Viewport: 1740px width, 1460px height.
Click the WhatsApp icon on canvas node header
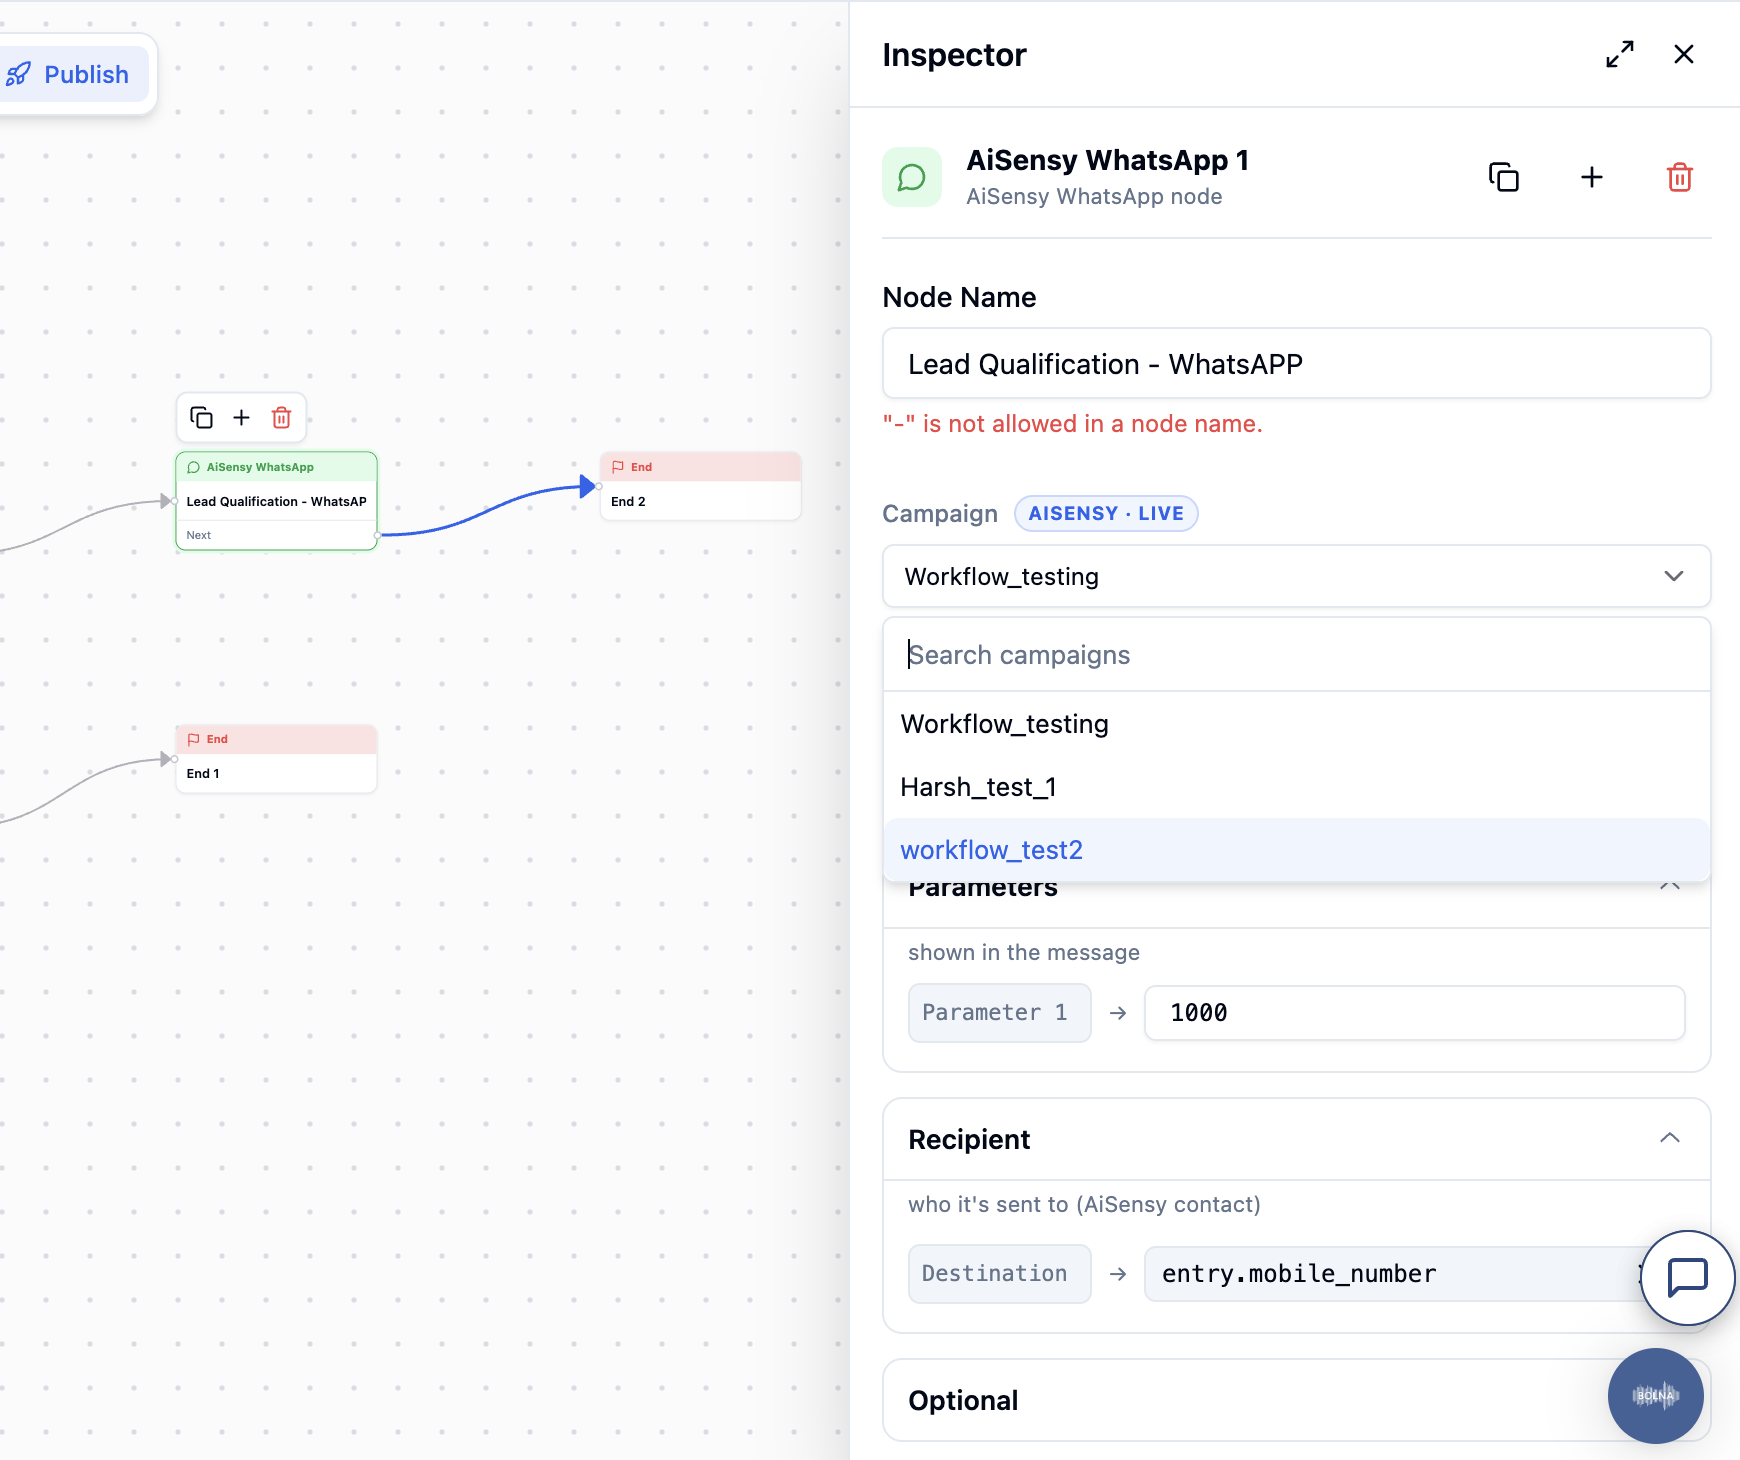point(194,467)
